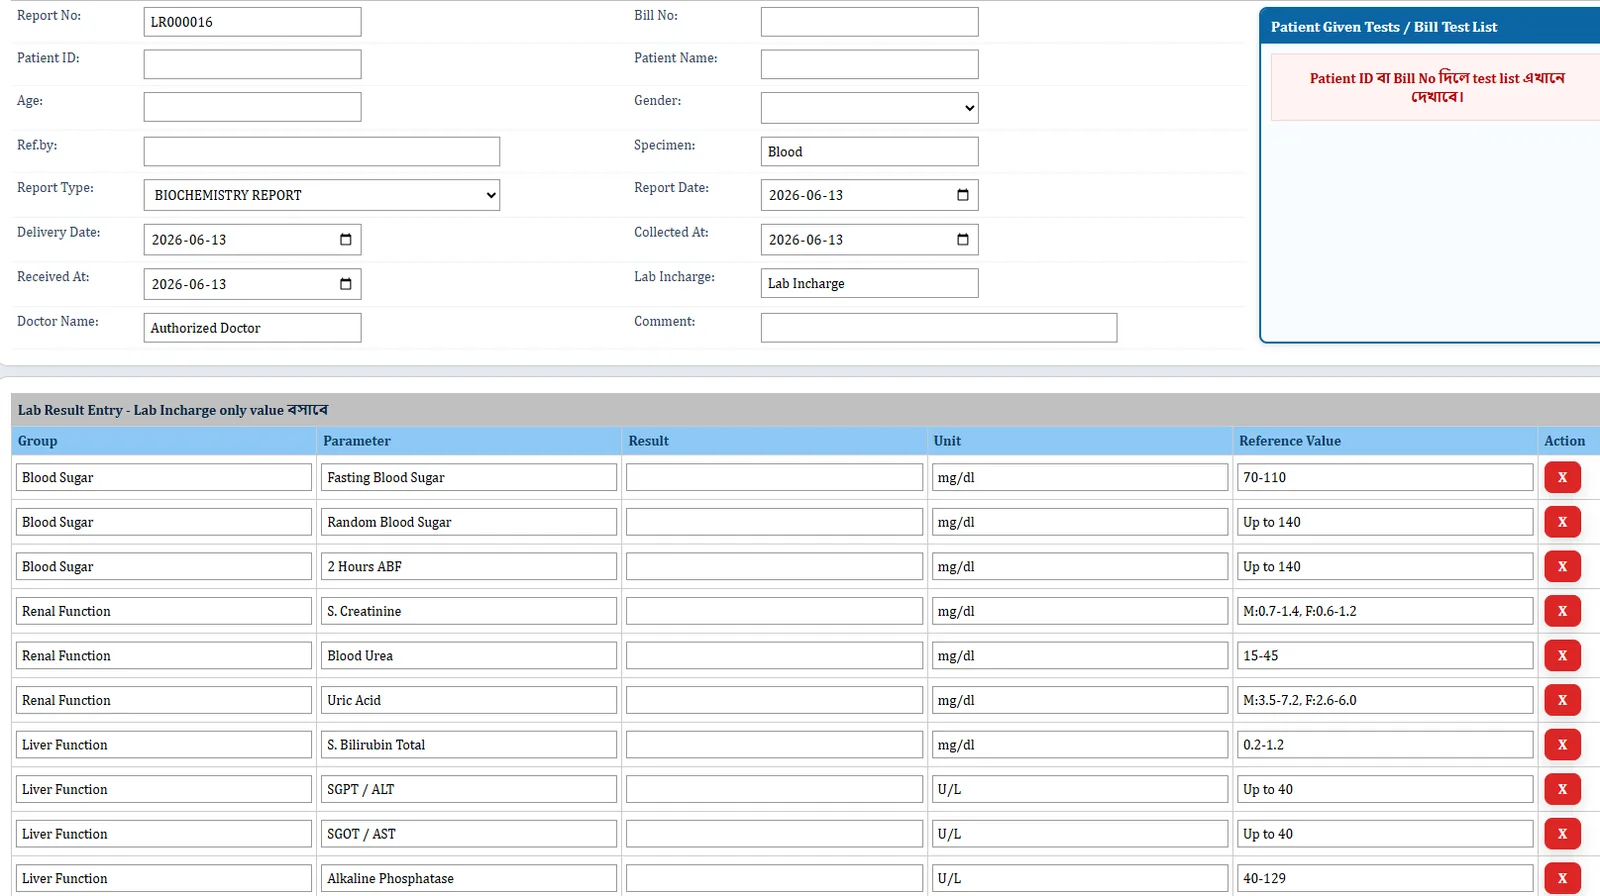
Task: Remove the Blood Urea row
Action: pyautogui.click(x=1562, y=655)
